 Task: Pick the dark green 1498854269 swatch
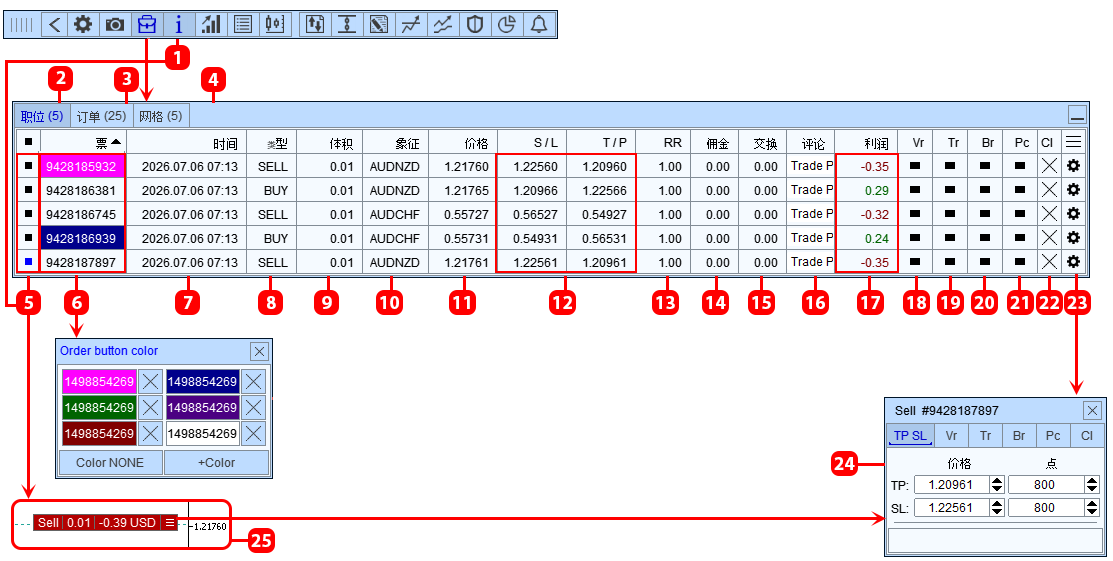pyautogui.click(x=99, y=408)
